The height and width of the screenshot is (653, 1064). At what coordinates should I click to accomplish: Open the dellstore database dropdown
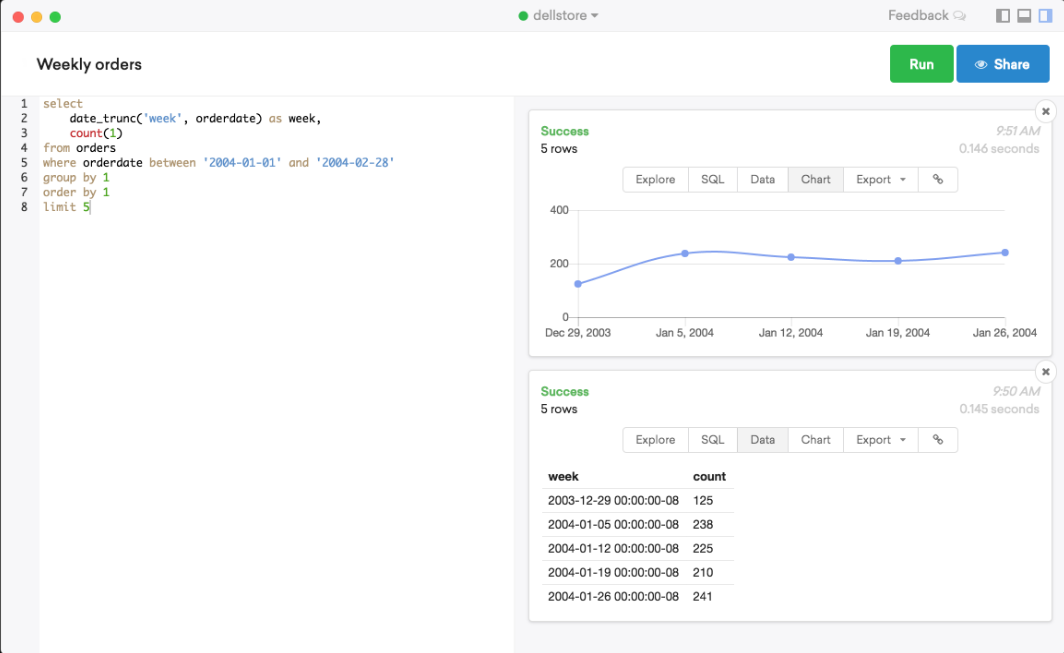(558, 15)
